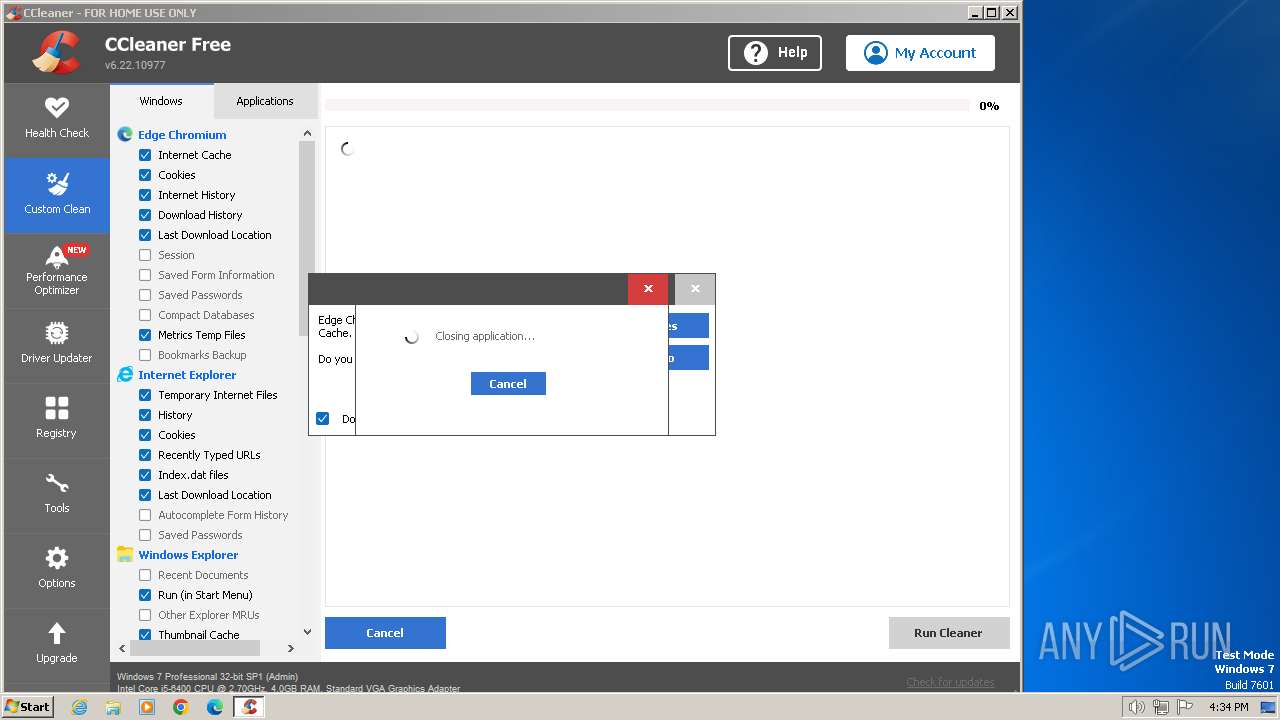This screenshot has height=720, width=1280.
Task: Uncheck Recently Typed URLs
Action: tap(145, 455)
